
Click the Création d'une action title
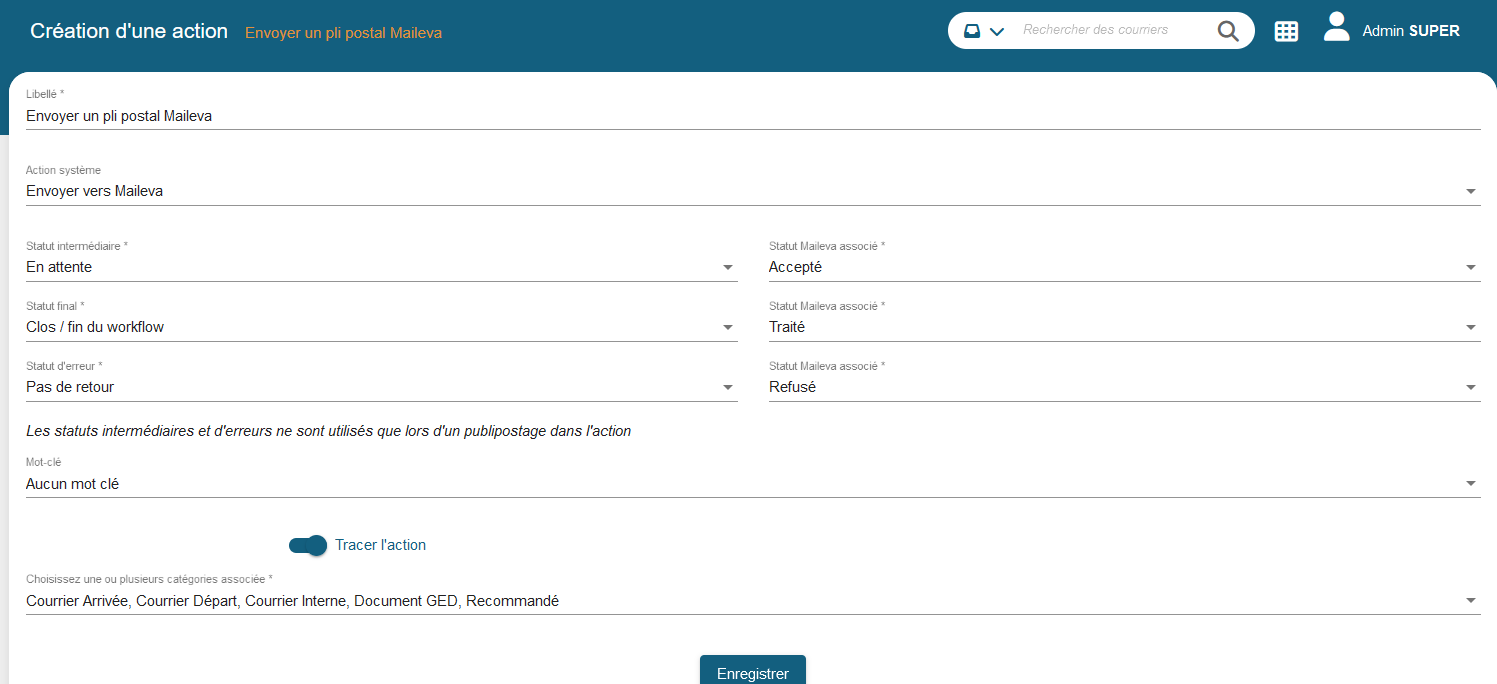coord(129,31)
